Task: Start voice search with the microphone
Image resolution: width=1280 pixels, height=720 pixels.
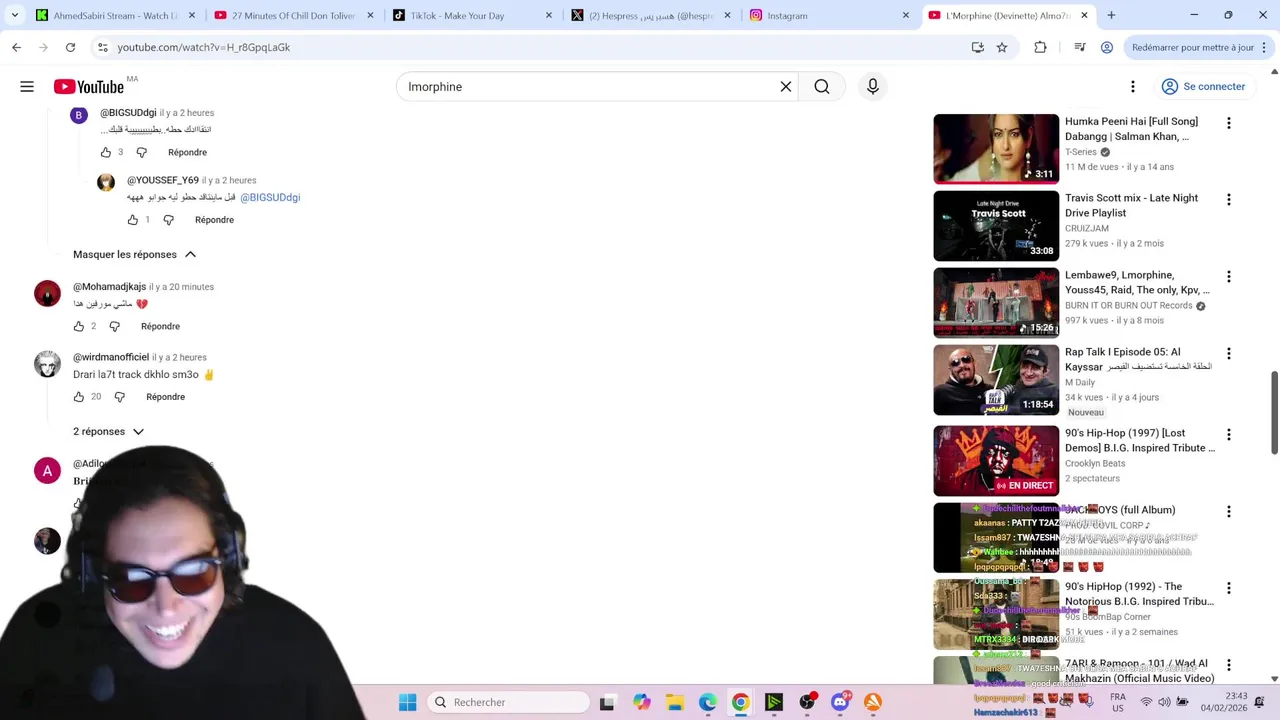Action: (873, 87)
